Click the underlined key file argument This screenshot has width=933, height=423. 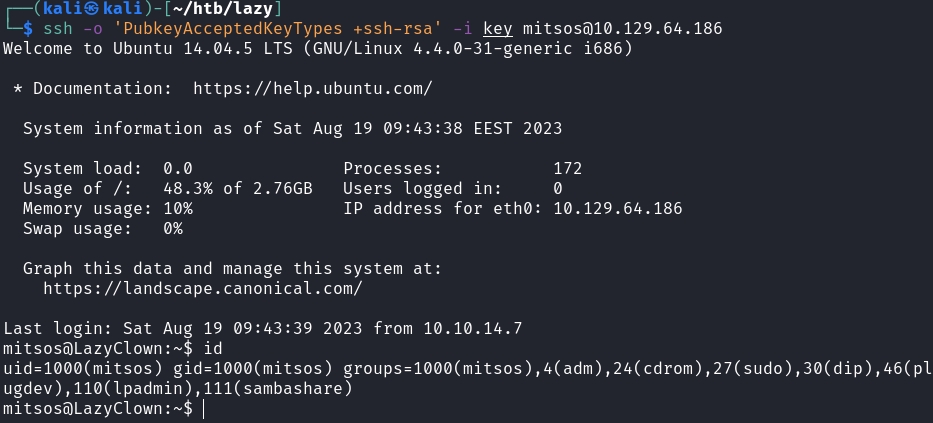coord(497,29)
